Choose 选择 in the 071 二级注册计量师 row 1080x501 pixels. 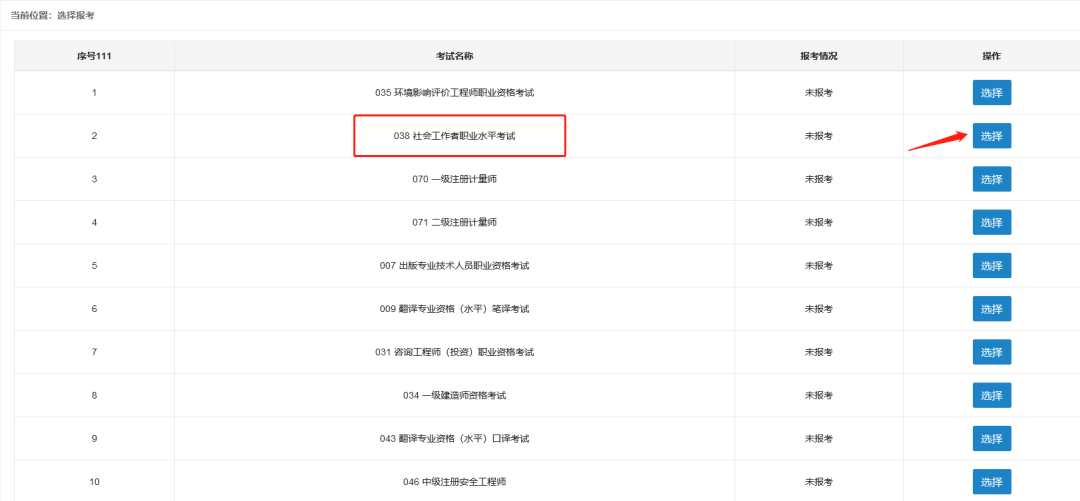coord(992,223)
